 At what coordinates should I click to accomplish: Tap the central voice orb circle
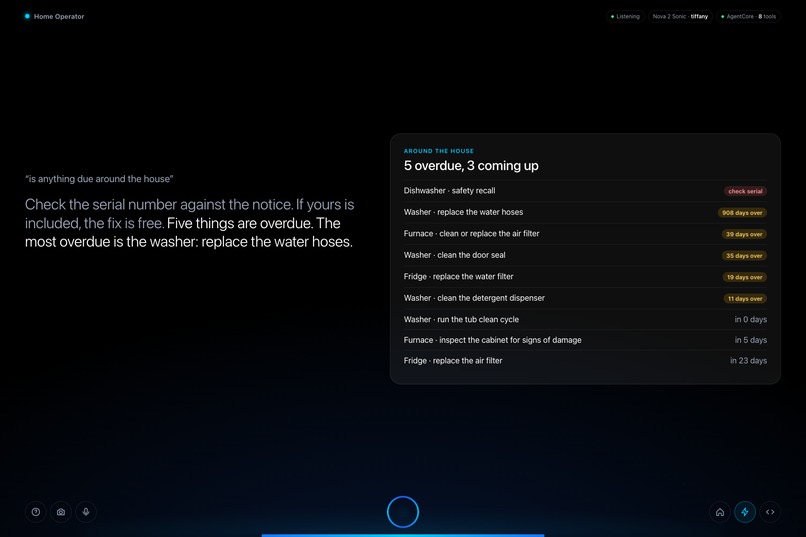pos(402,512)
